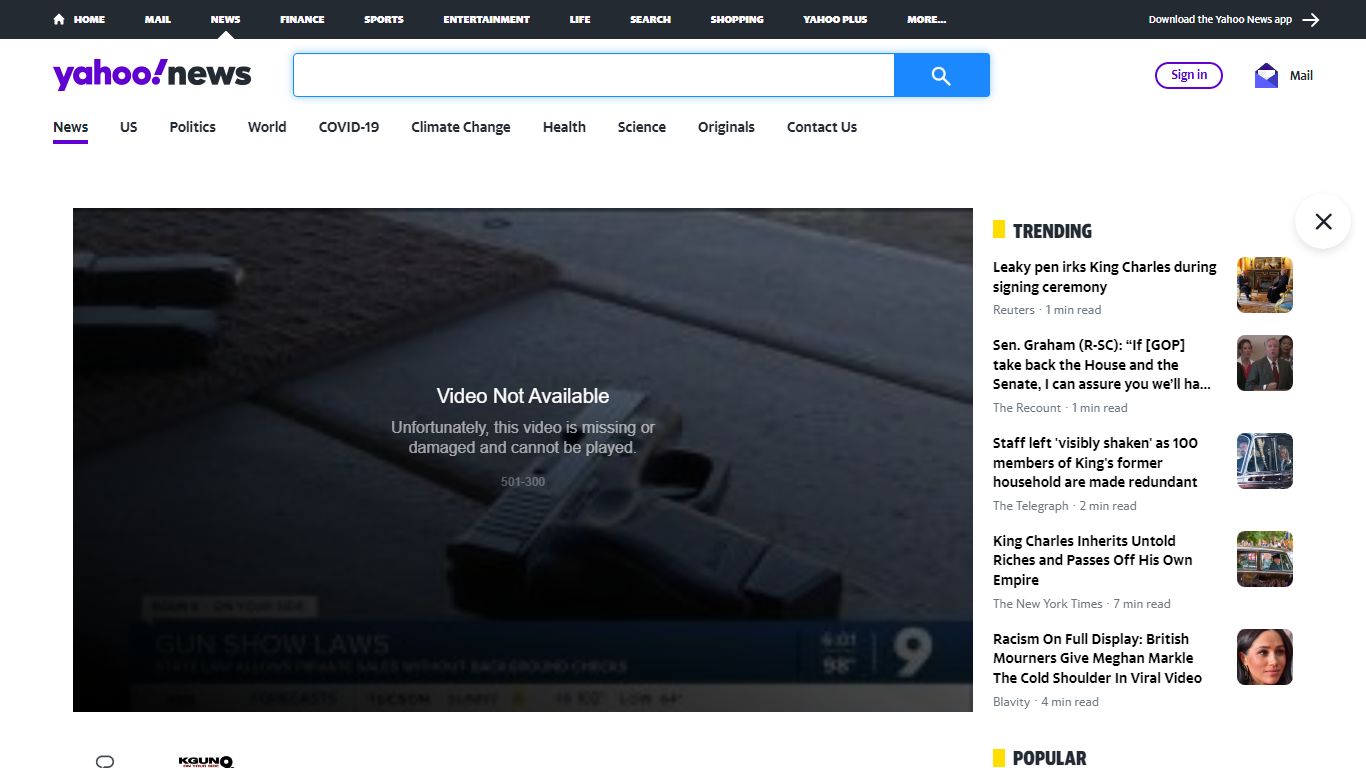Open the Climate Change tab
The image size is (1366, 768).
point(461,127)
